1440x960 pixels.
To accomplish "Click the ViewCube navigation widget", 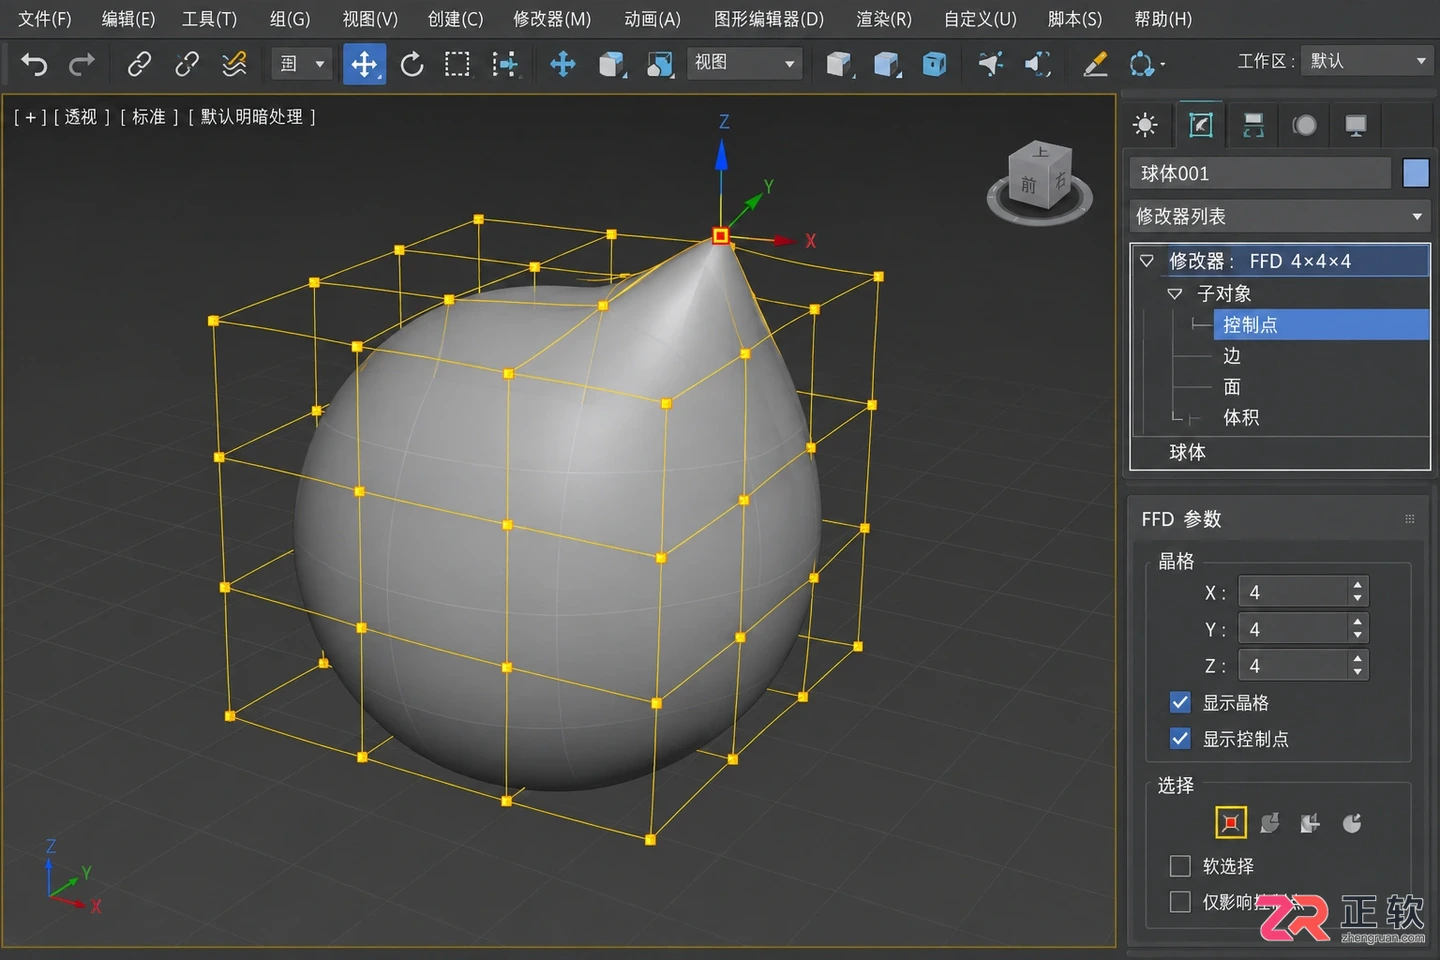I will tap(1040, 183).
